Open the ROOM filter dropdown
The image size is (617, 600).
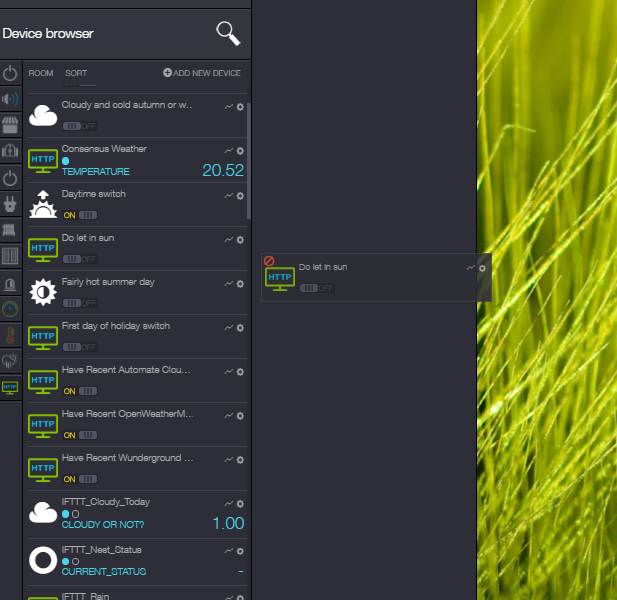click(41, 73)
